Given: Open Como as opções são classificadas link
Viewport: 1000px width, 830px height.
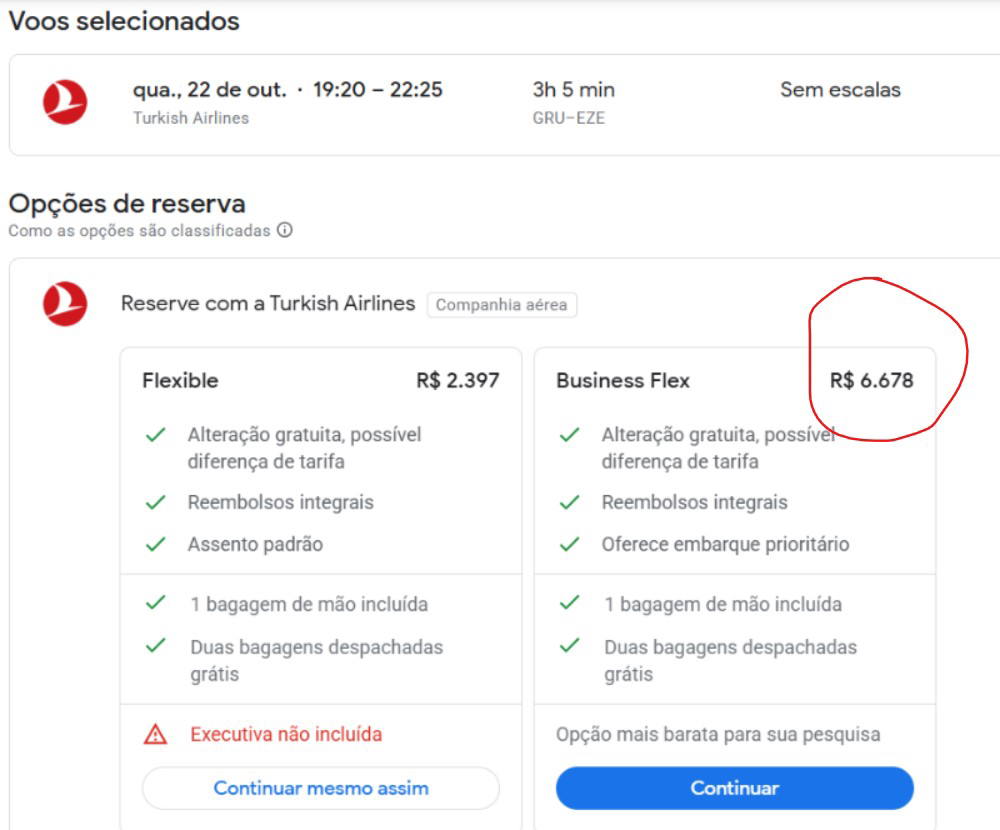Looking at the screenshot, I should click(x=139, y=231).
